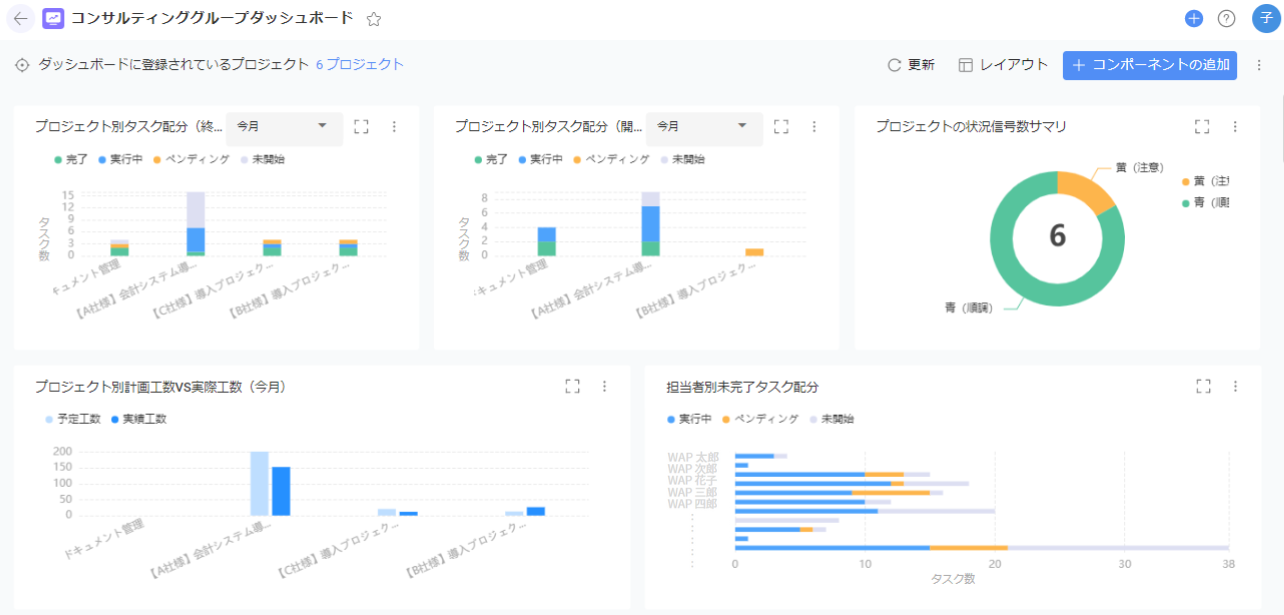
Task: Open the 6 プロジェクト link
Action: [360, 65]
